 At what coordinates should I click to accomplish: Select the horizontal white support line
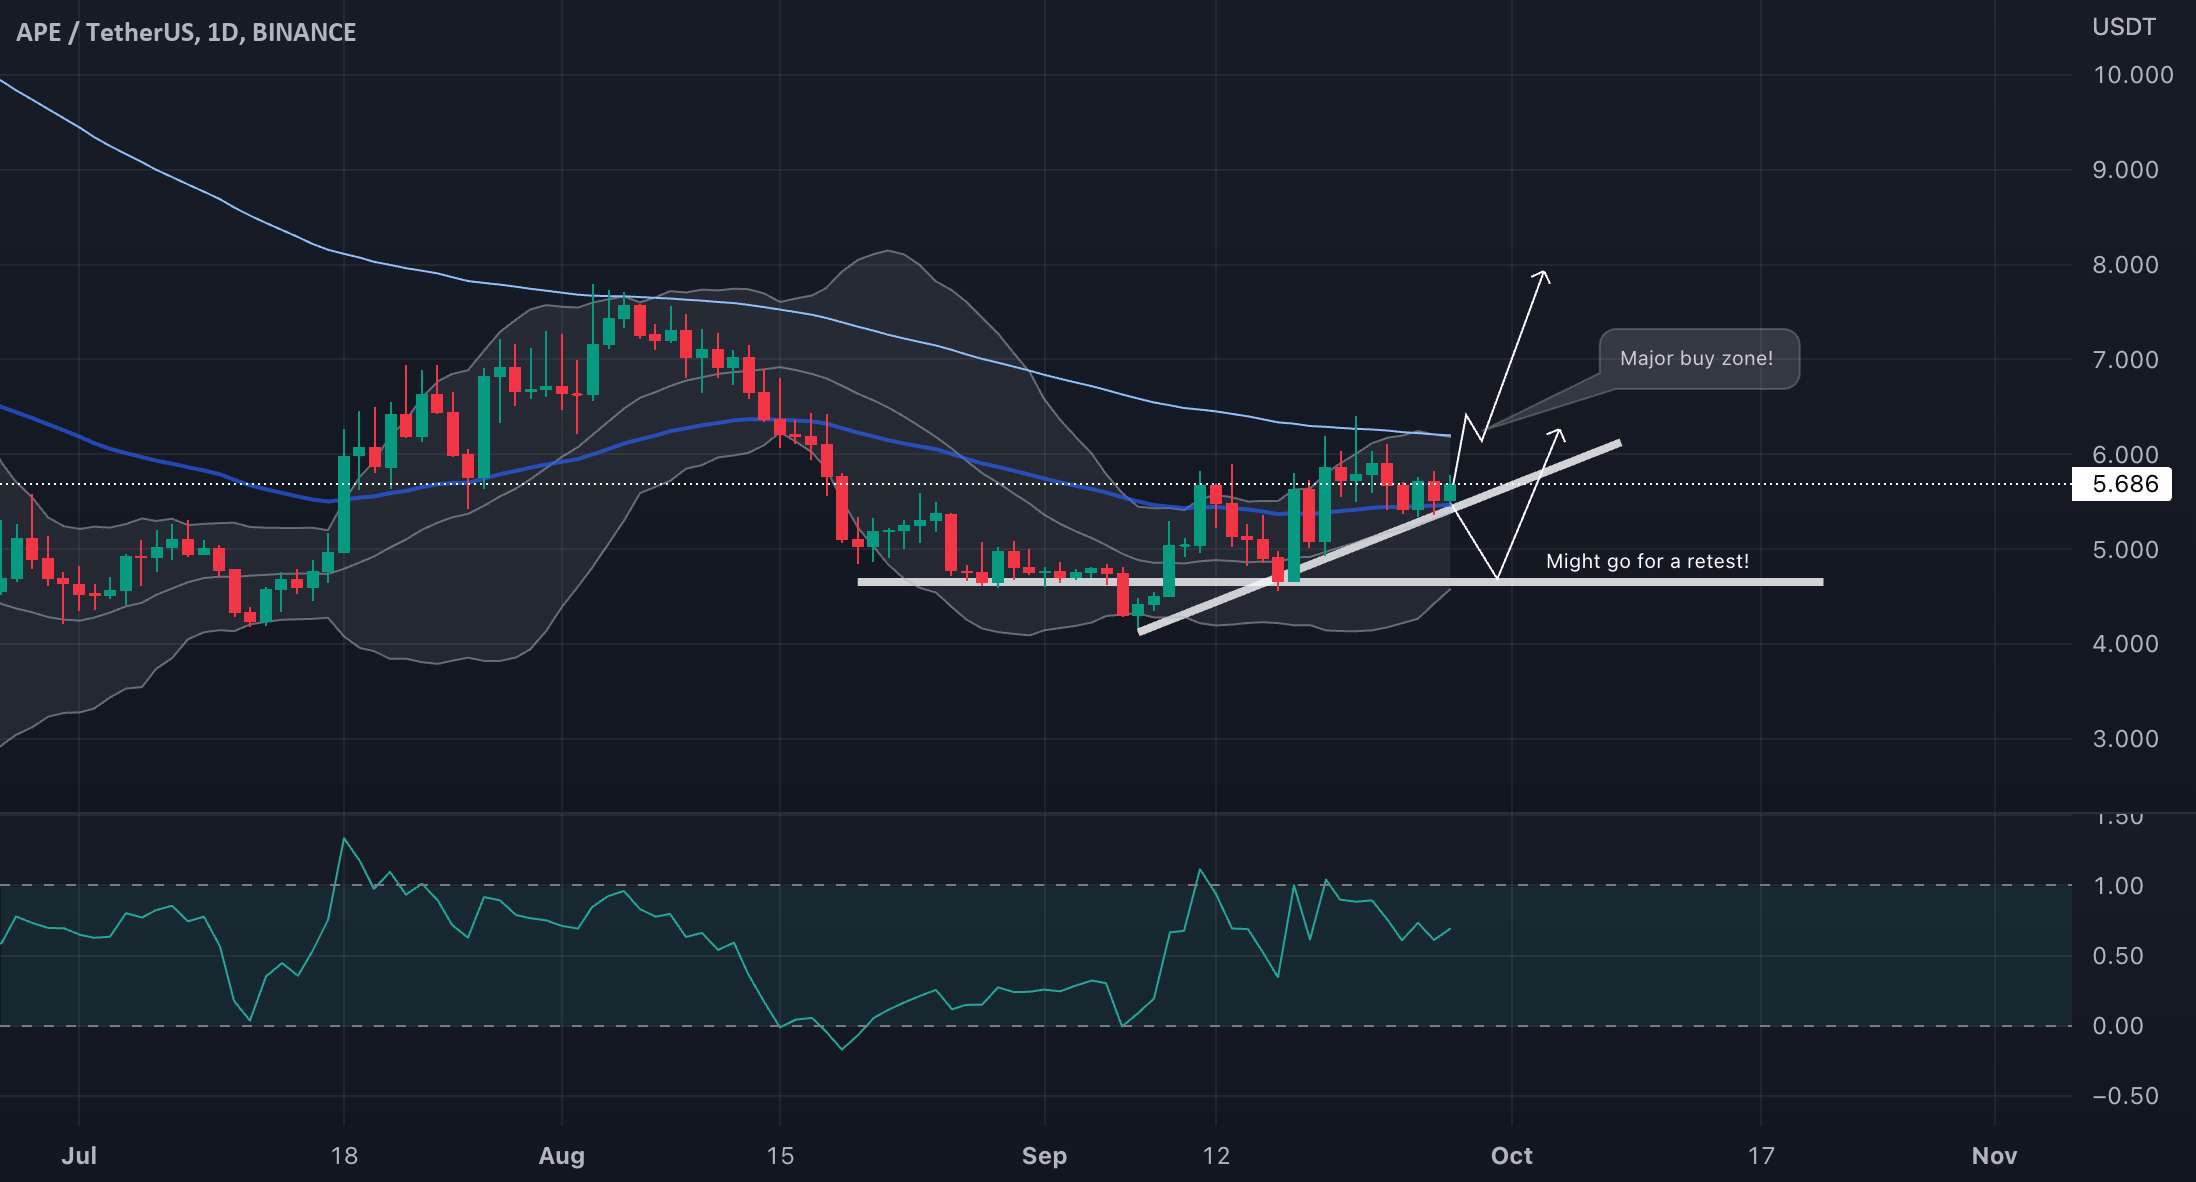coord(1340,582)
